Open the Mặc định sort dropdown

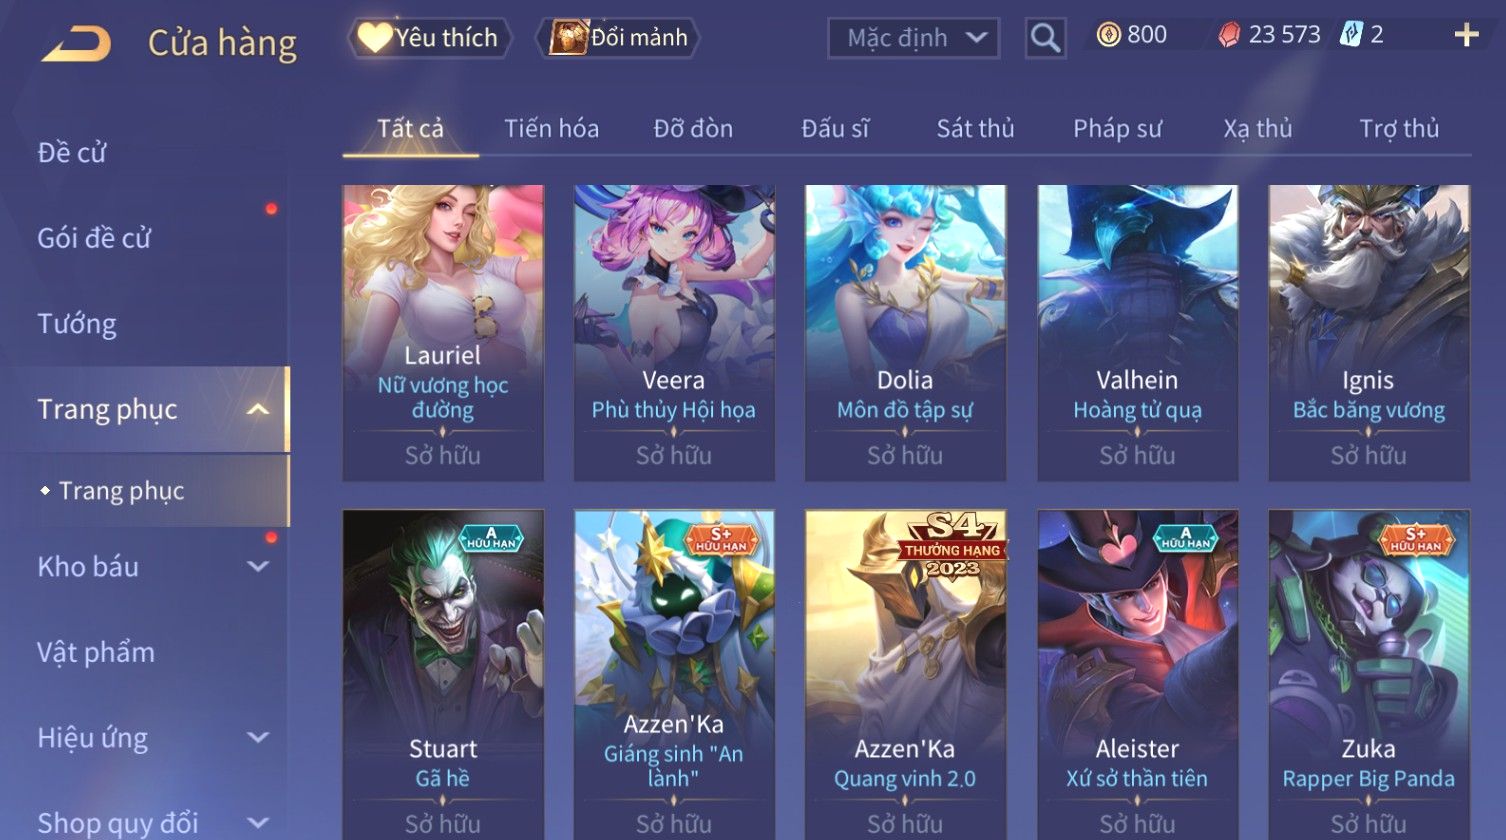[913, 38]
